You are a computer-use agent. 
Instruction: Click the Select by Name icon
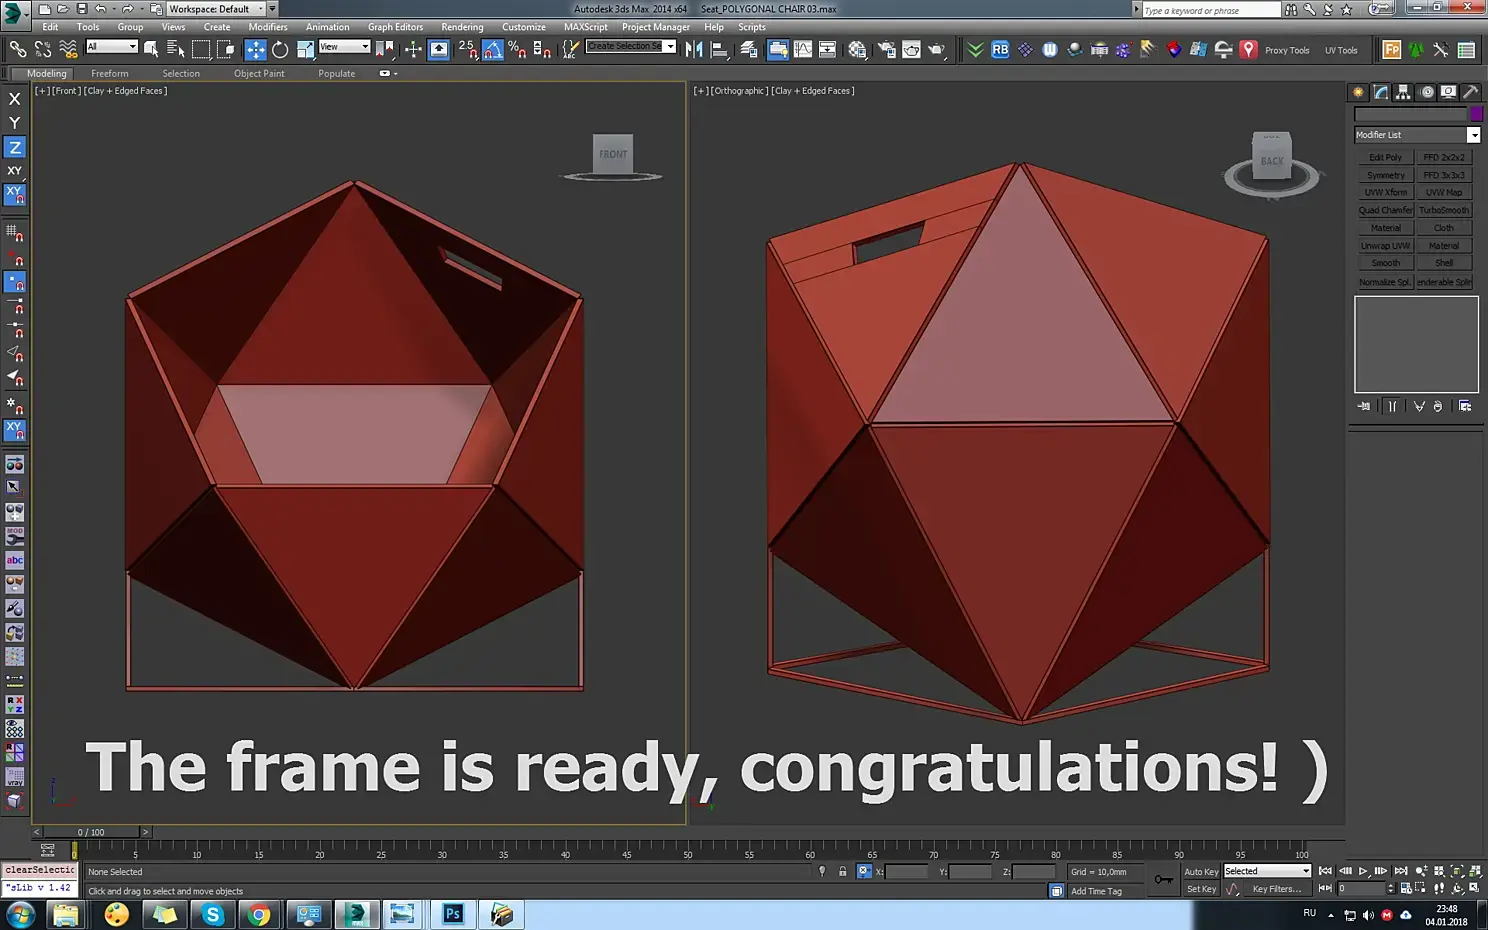pyautogui.click(x=176, y=49)
